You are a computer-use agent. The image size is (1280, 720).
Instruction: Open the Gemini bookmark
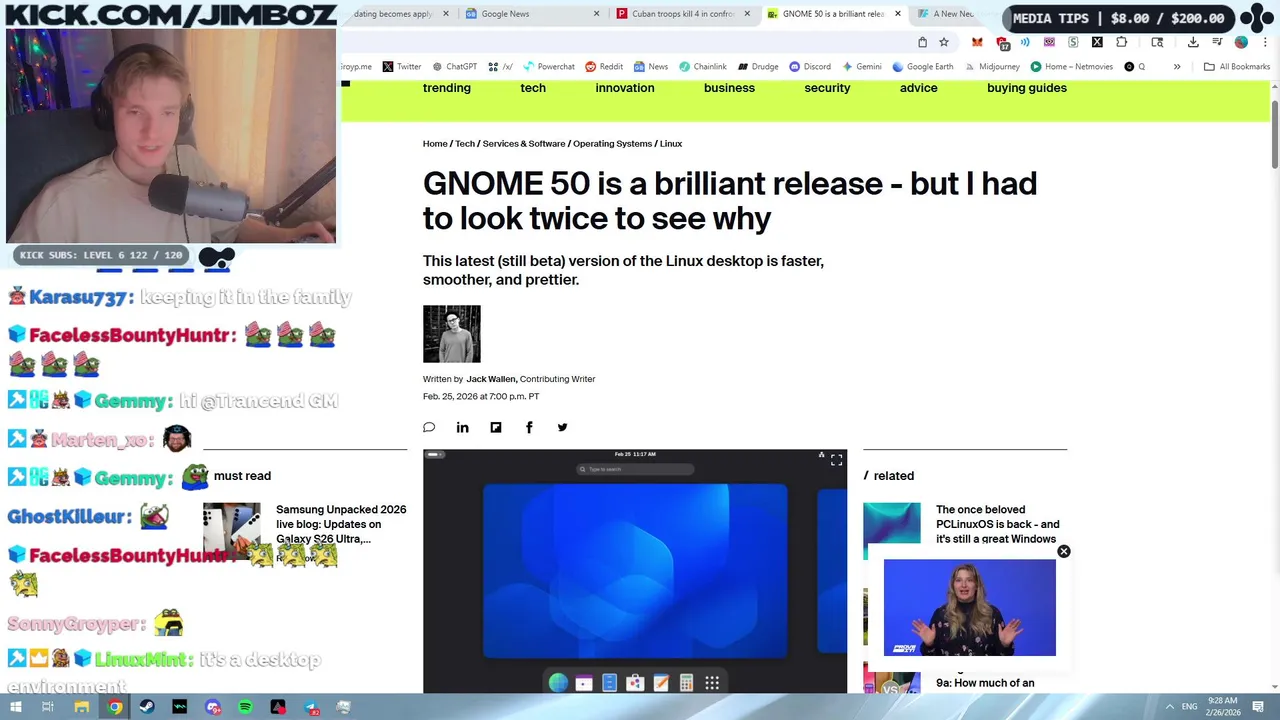click(861, 67)
